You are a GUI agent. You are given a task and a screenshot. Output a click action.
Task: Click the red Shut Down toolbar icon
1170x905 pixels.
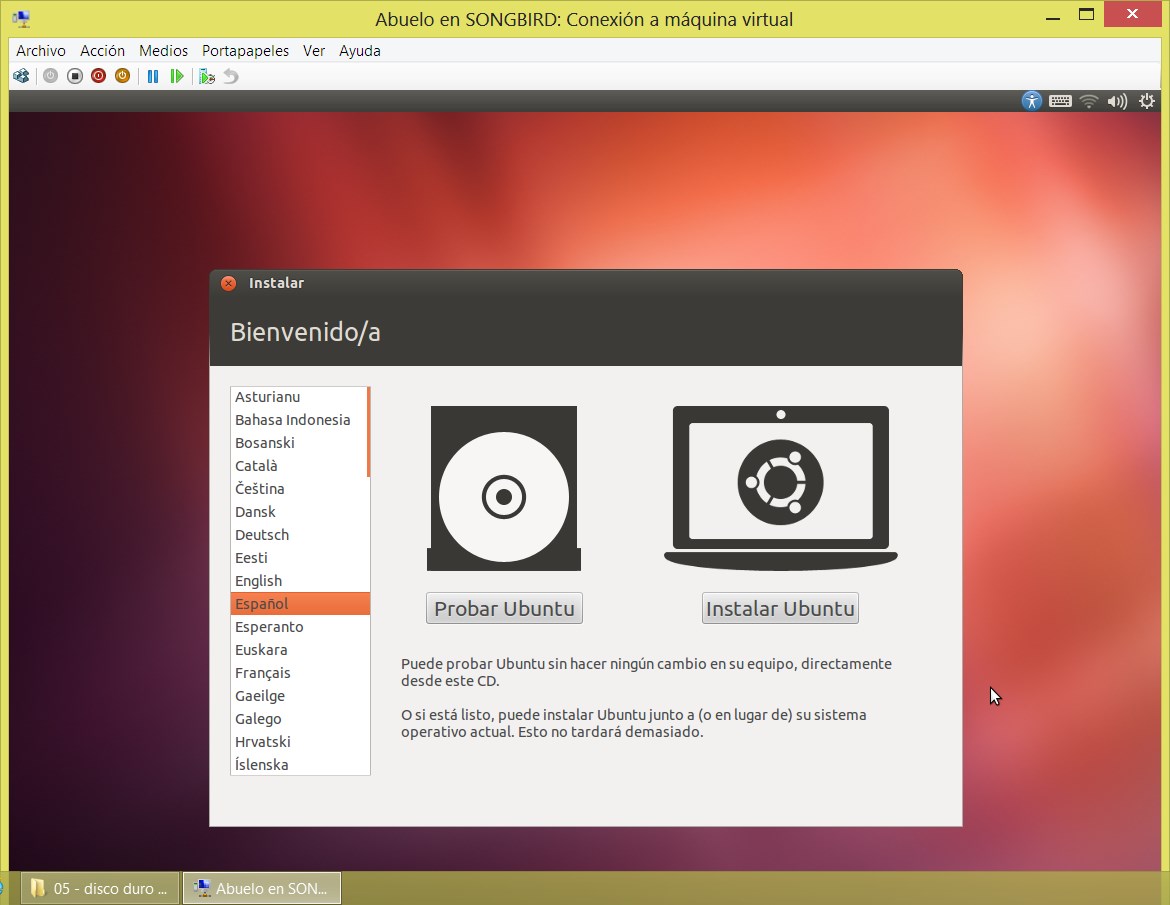click(98, 76)
